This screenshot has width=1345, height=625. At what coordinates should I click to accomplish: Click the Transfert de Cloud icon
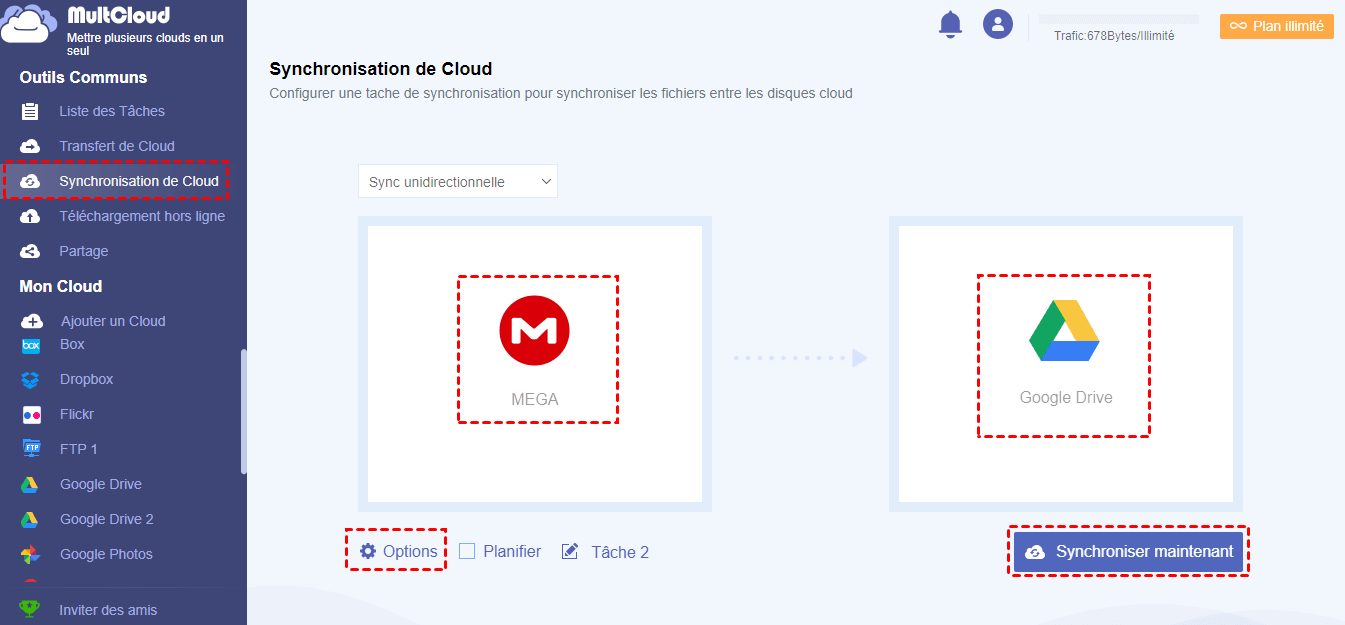pos(30,146)
